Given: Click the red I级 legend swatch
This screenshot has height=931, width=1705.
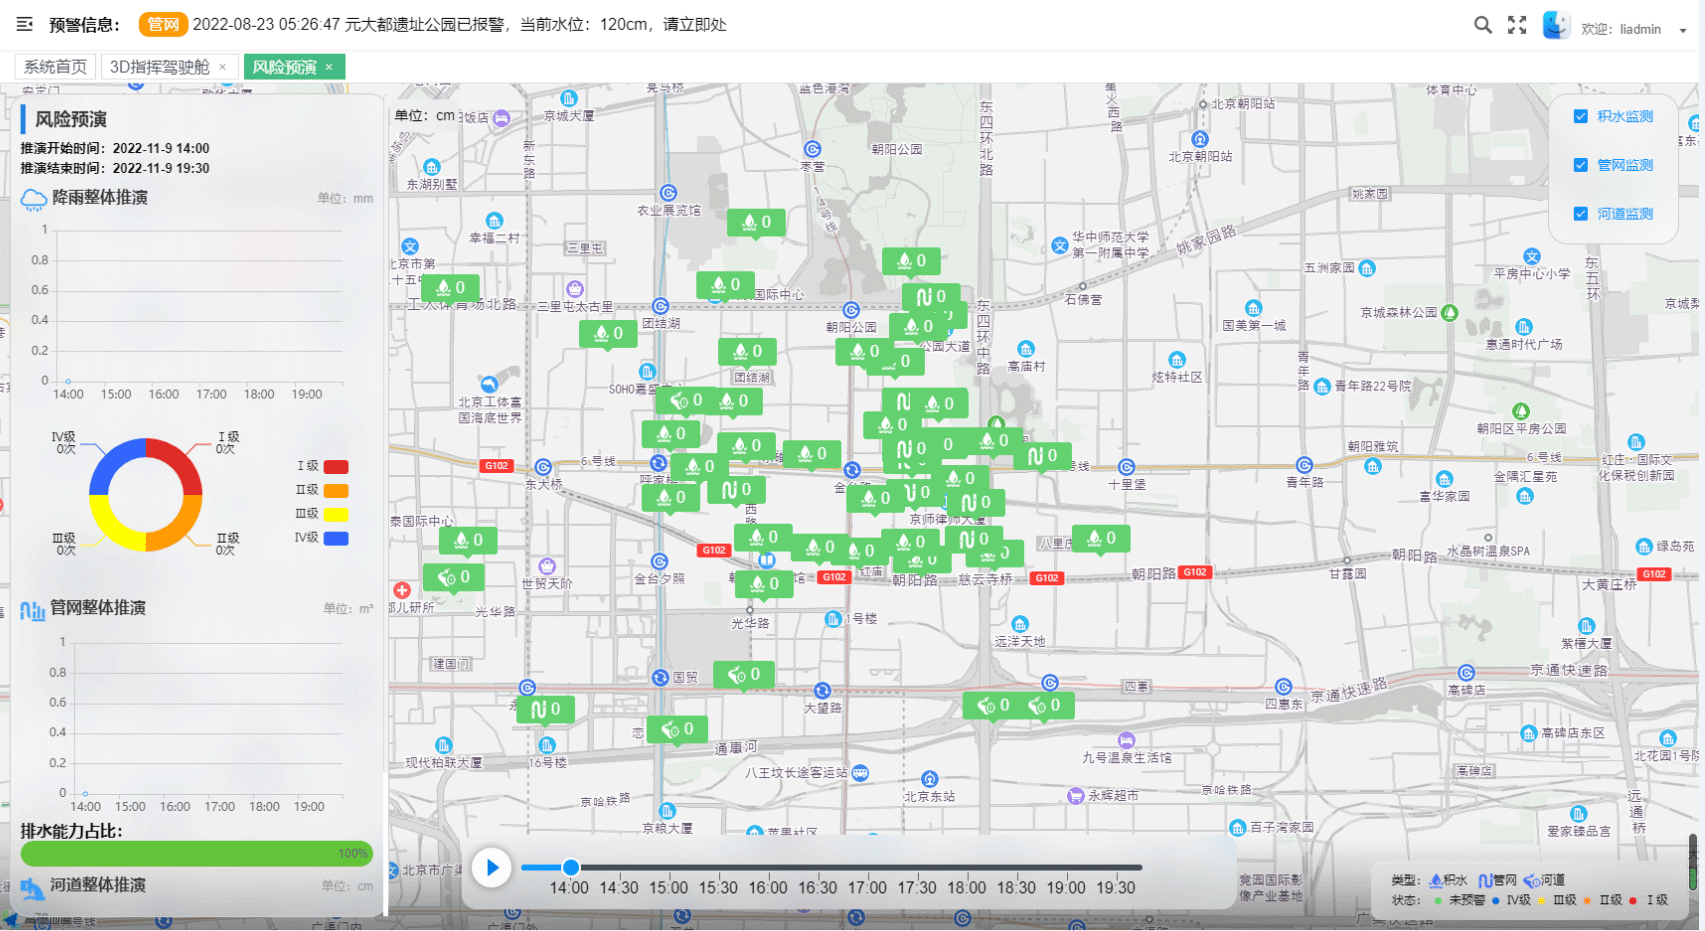Looking at the screenshot, I should 336,466.
